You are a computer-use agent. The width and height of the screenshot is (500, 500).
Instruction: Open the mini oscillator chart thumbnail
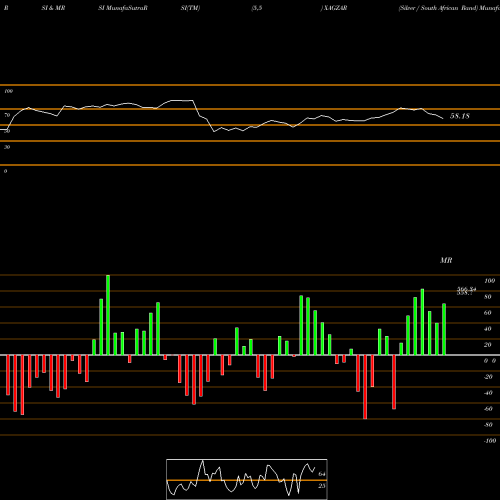pyautogui.click(x=247, y=479)
